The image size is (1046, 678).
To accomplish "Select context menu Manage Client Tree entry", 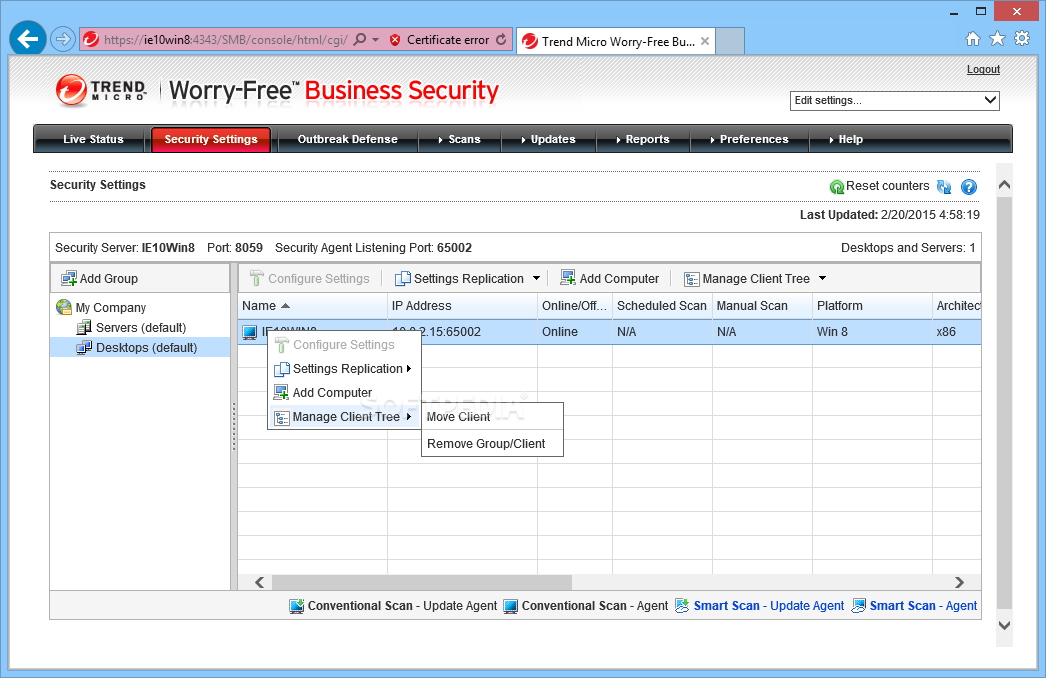I will coord(344,417).
